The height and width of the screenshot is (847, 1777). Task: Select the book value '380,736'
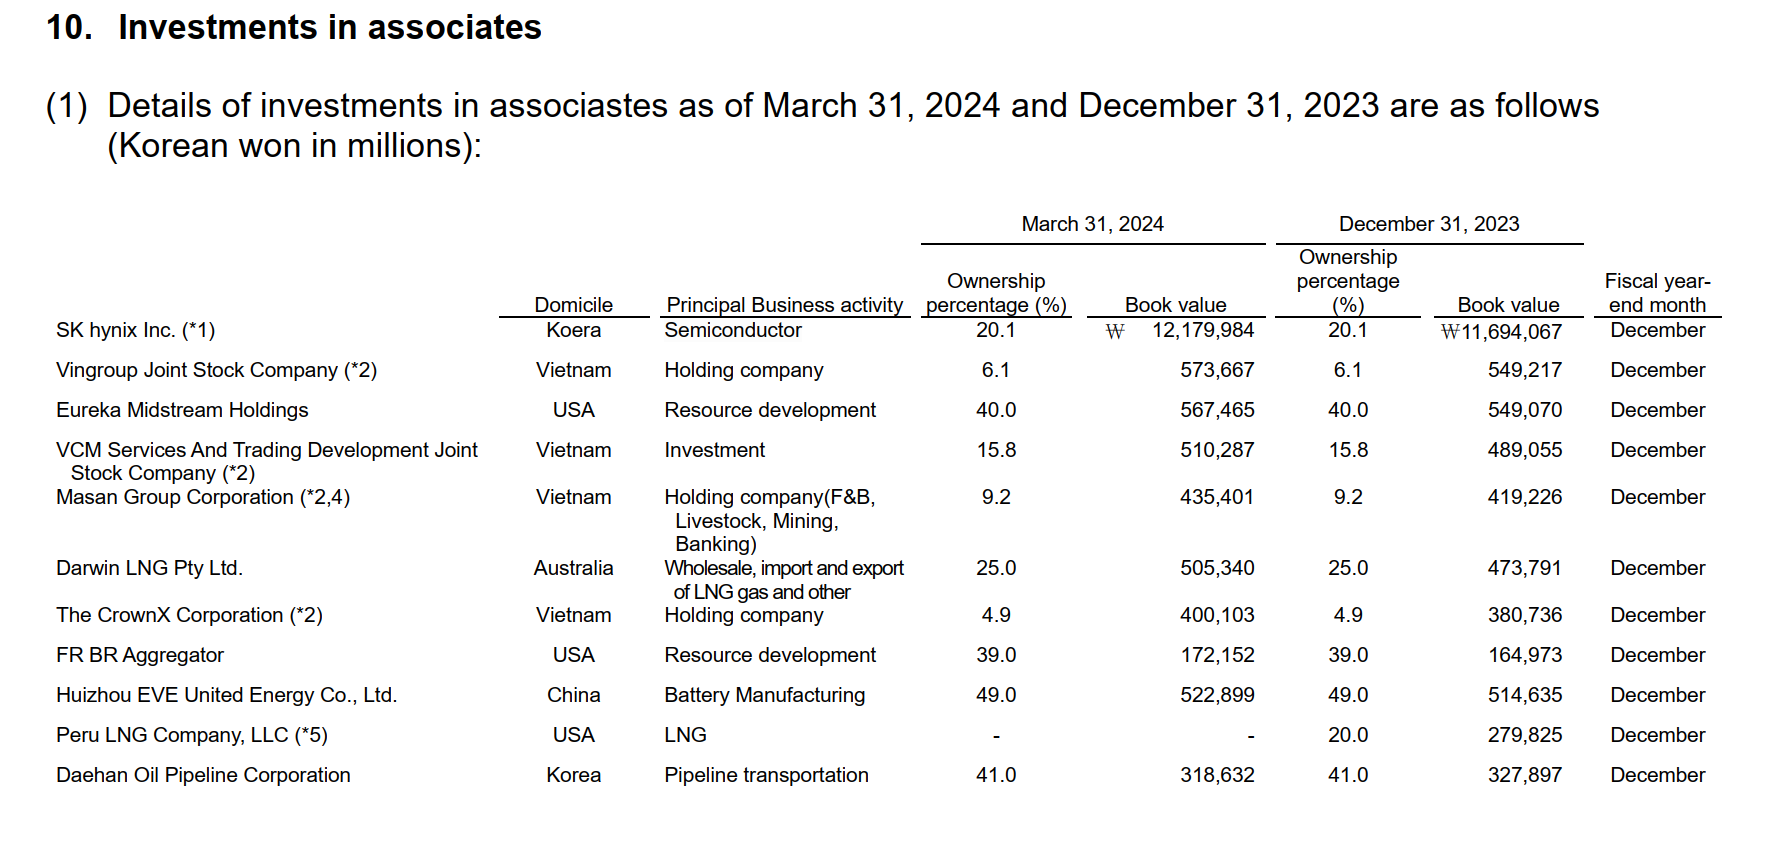pos(1525,615)
